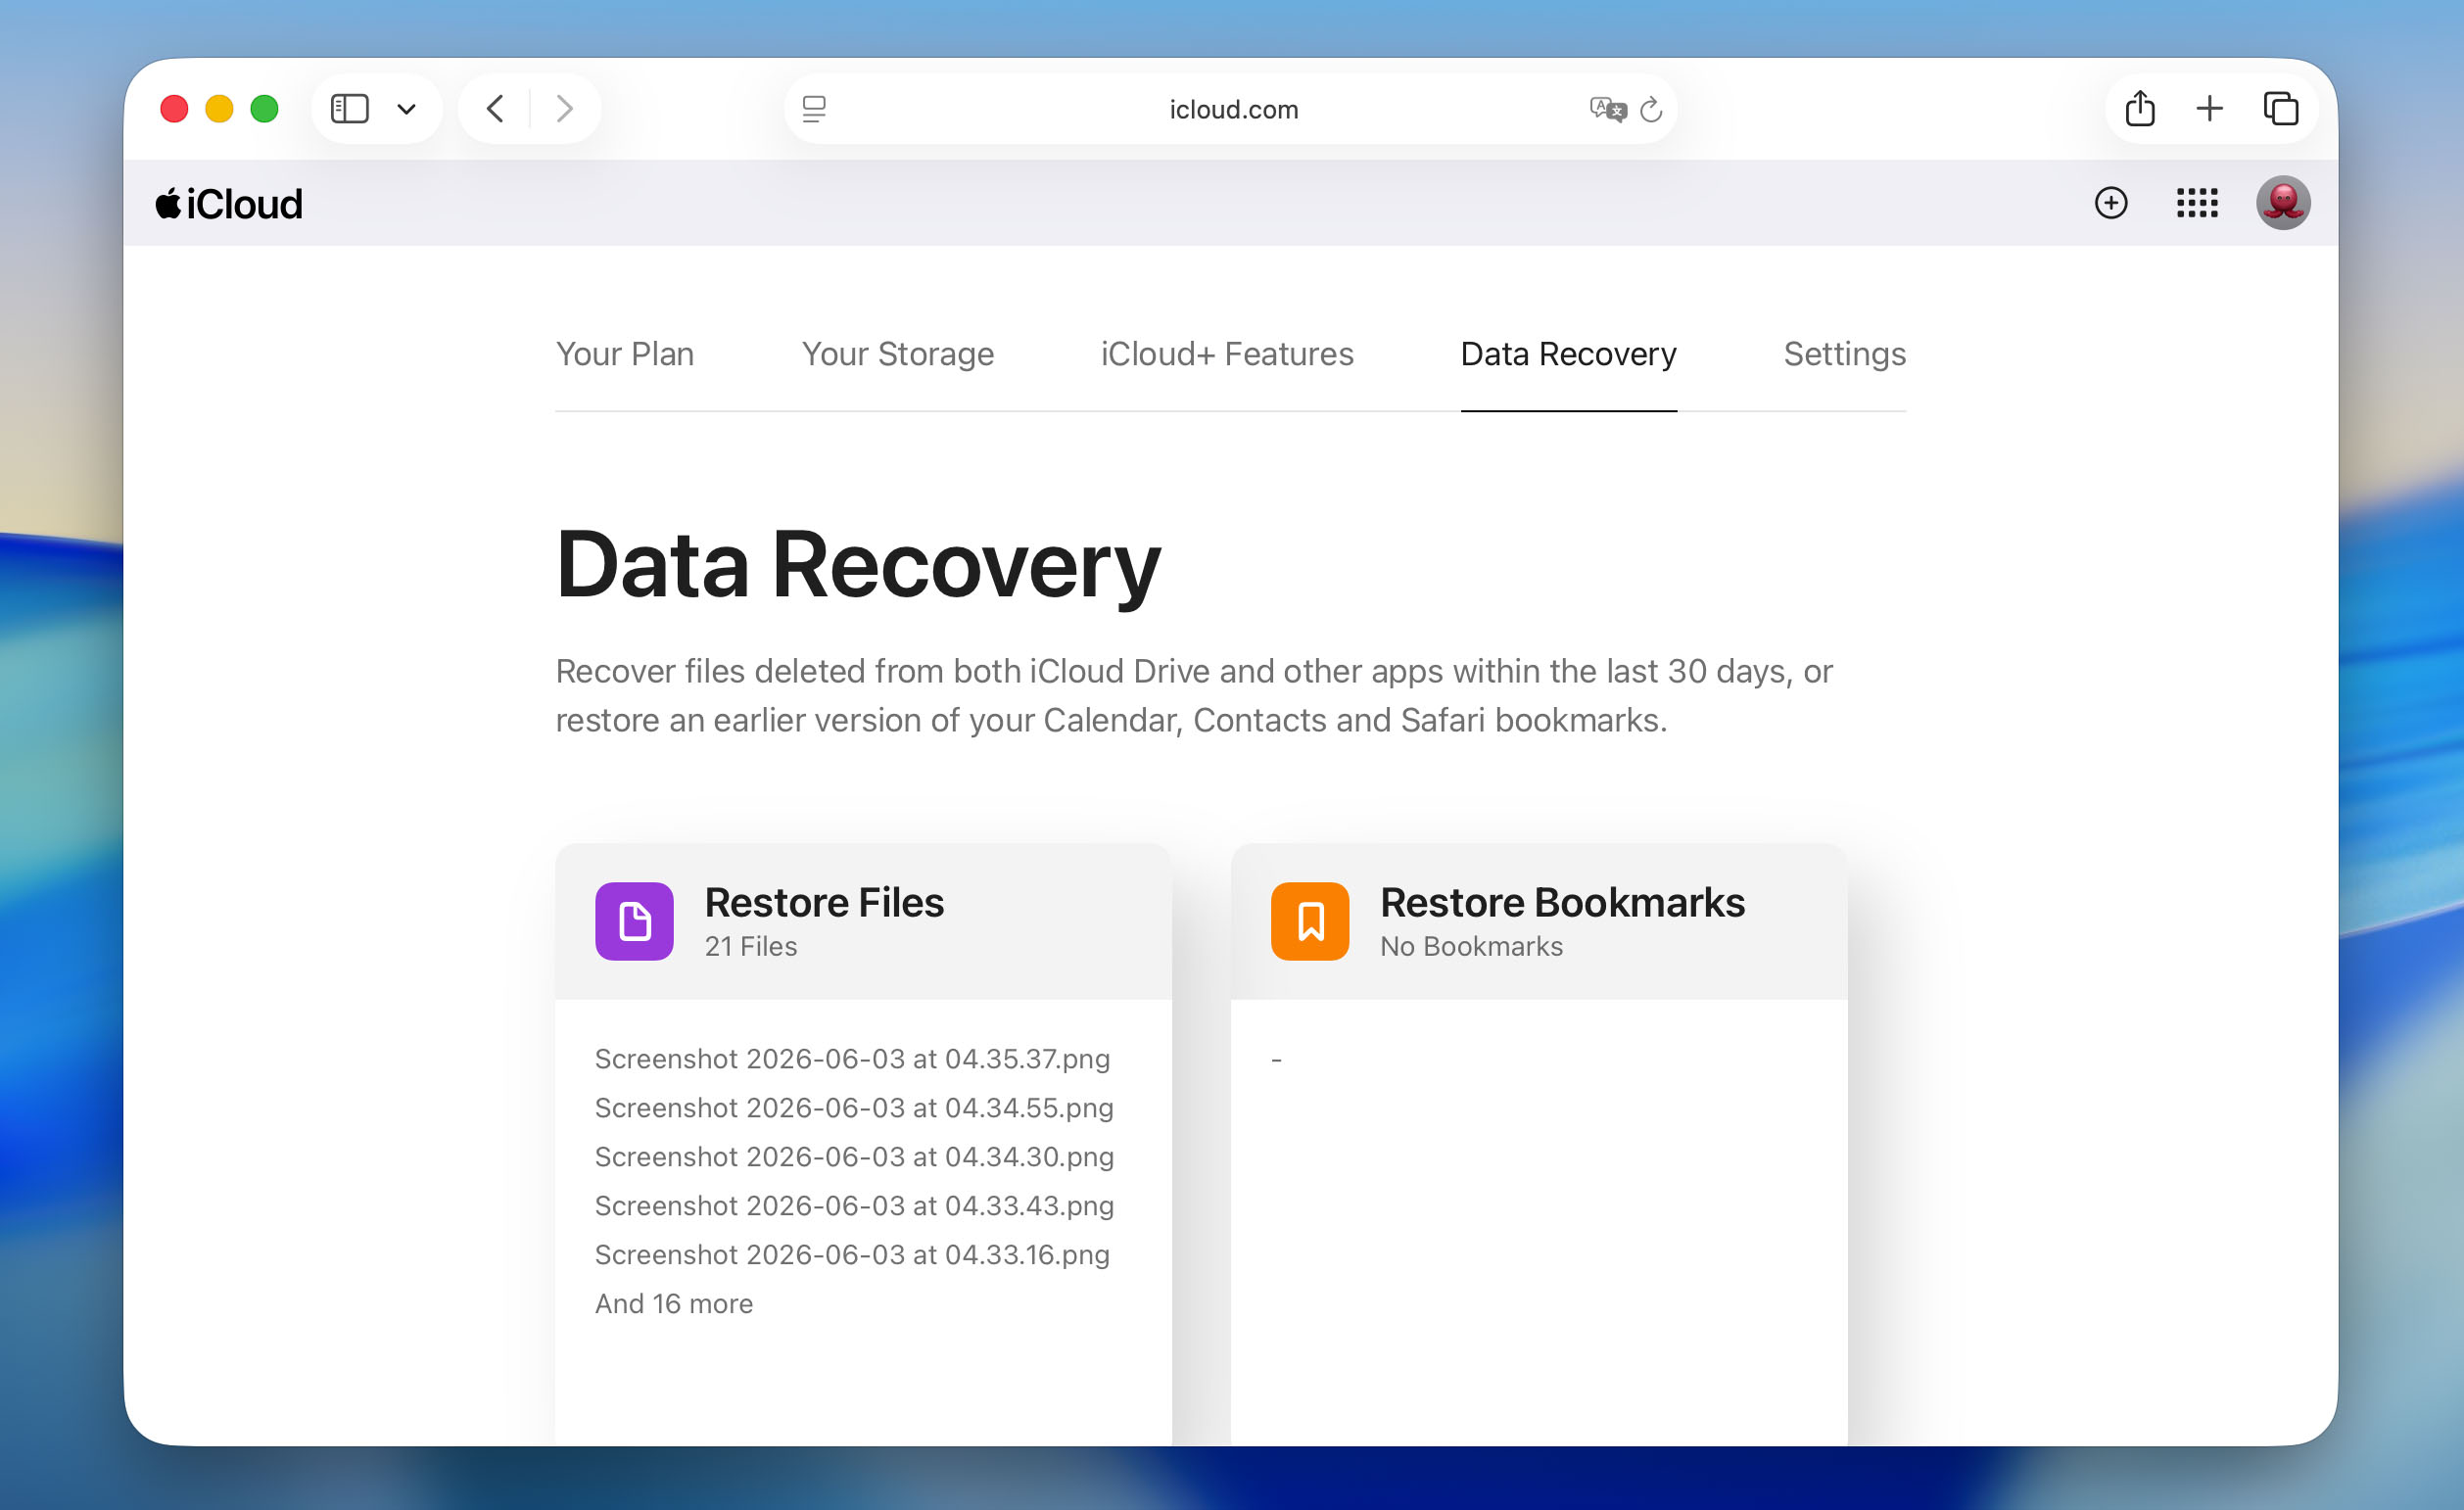
Task: Select Screenshot 2026-06-03 at 04.34.55.png
Action: (854, 1108)
